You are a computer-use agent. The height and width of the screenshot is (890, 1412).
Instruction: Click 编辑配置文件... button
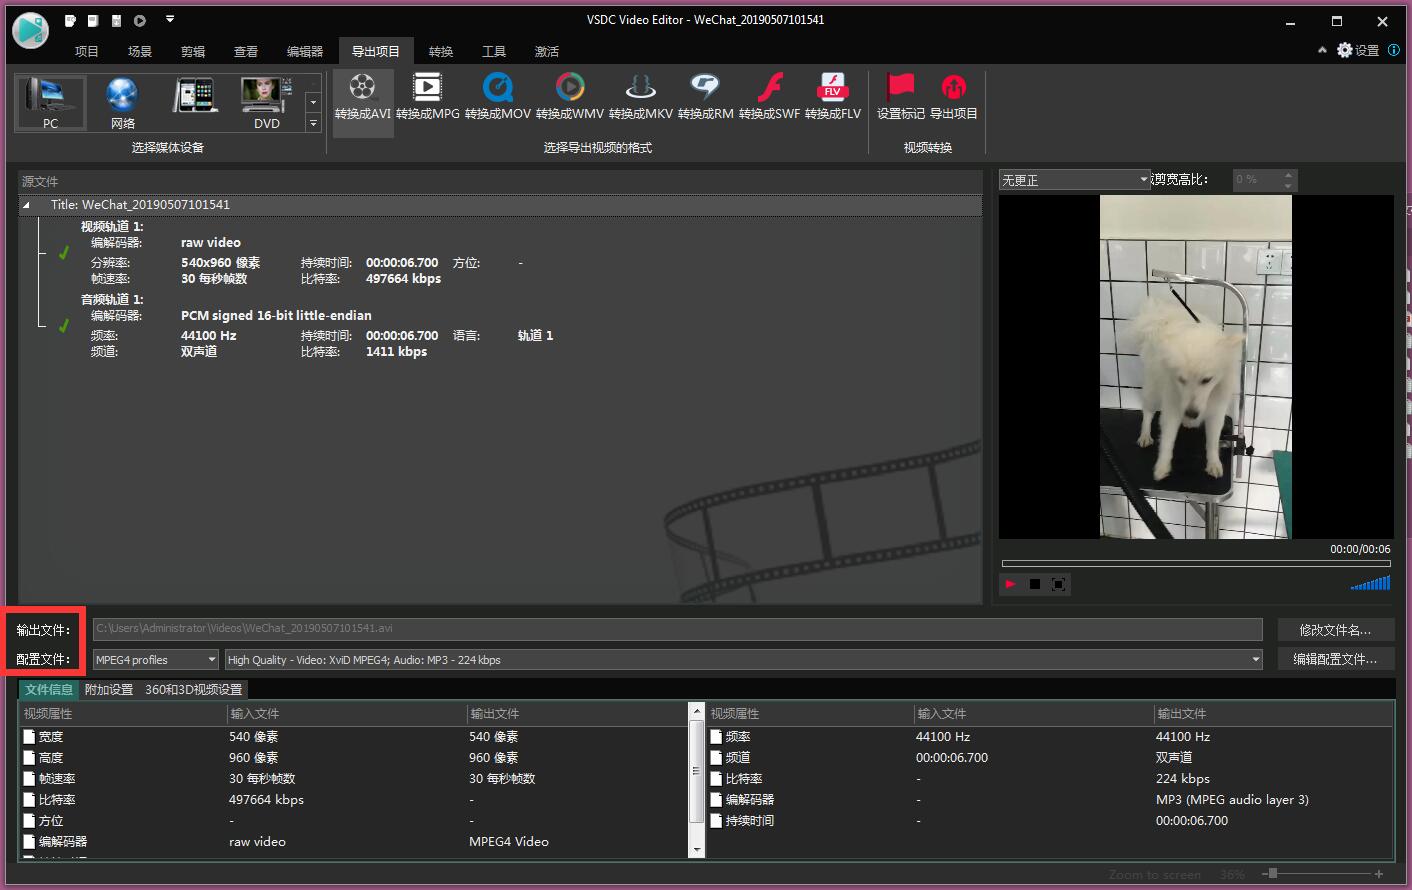pos(1336,659)
